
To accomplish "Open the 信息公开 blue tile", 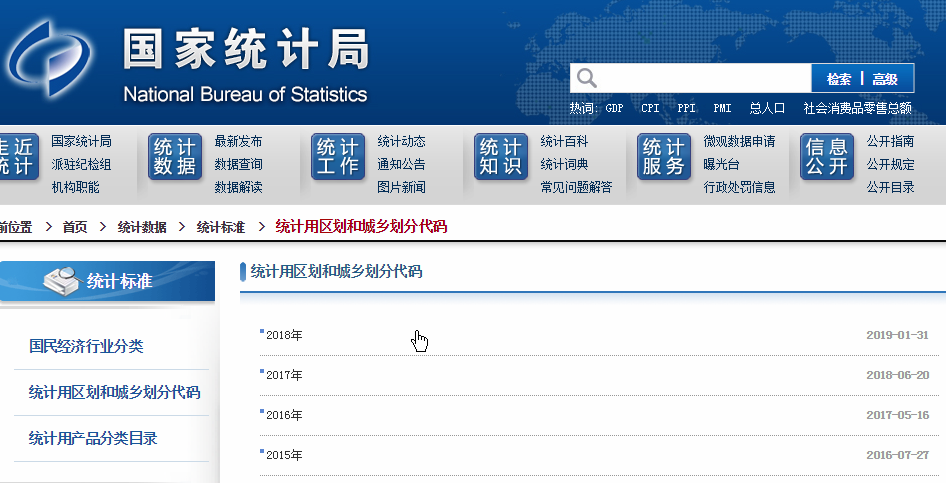I will pyautogui.click(x=827, y=157).
